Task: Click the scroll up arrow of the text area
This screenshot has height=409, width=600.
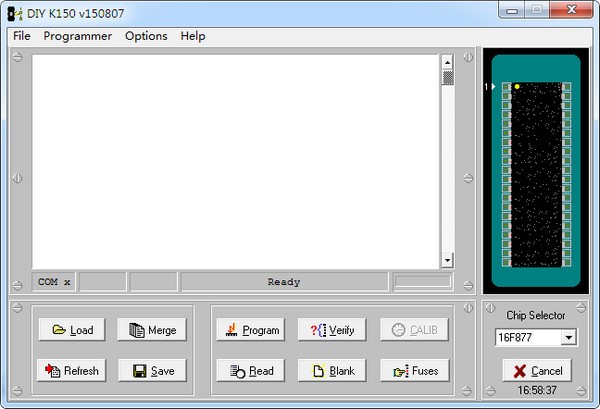Action: (x=448, y=61)
